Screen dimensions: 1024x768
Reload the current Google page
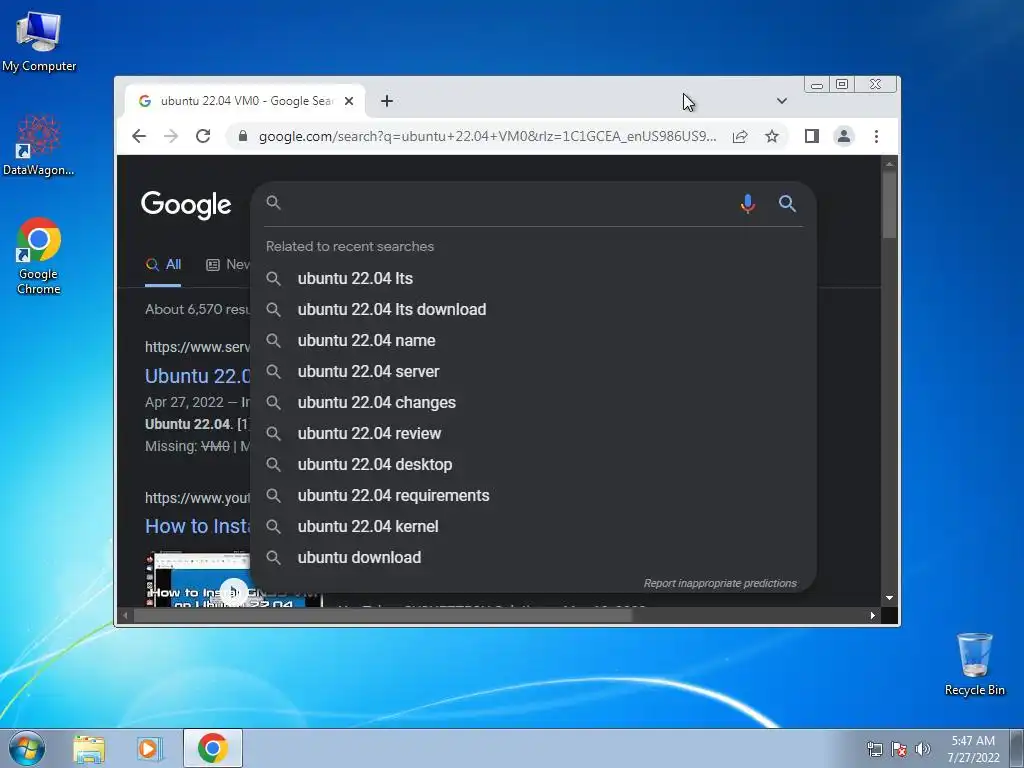(203, 136)
